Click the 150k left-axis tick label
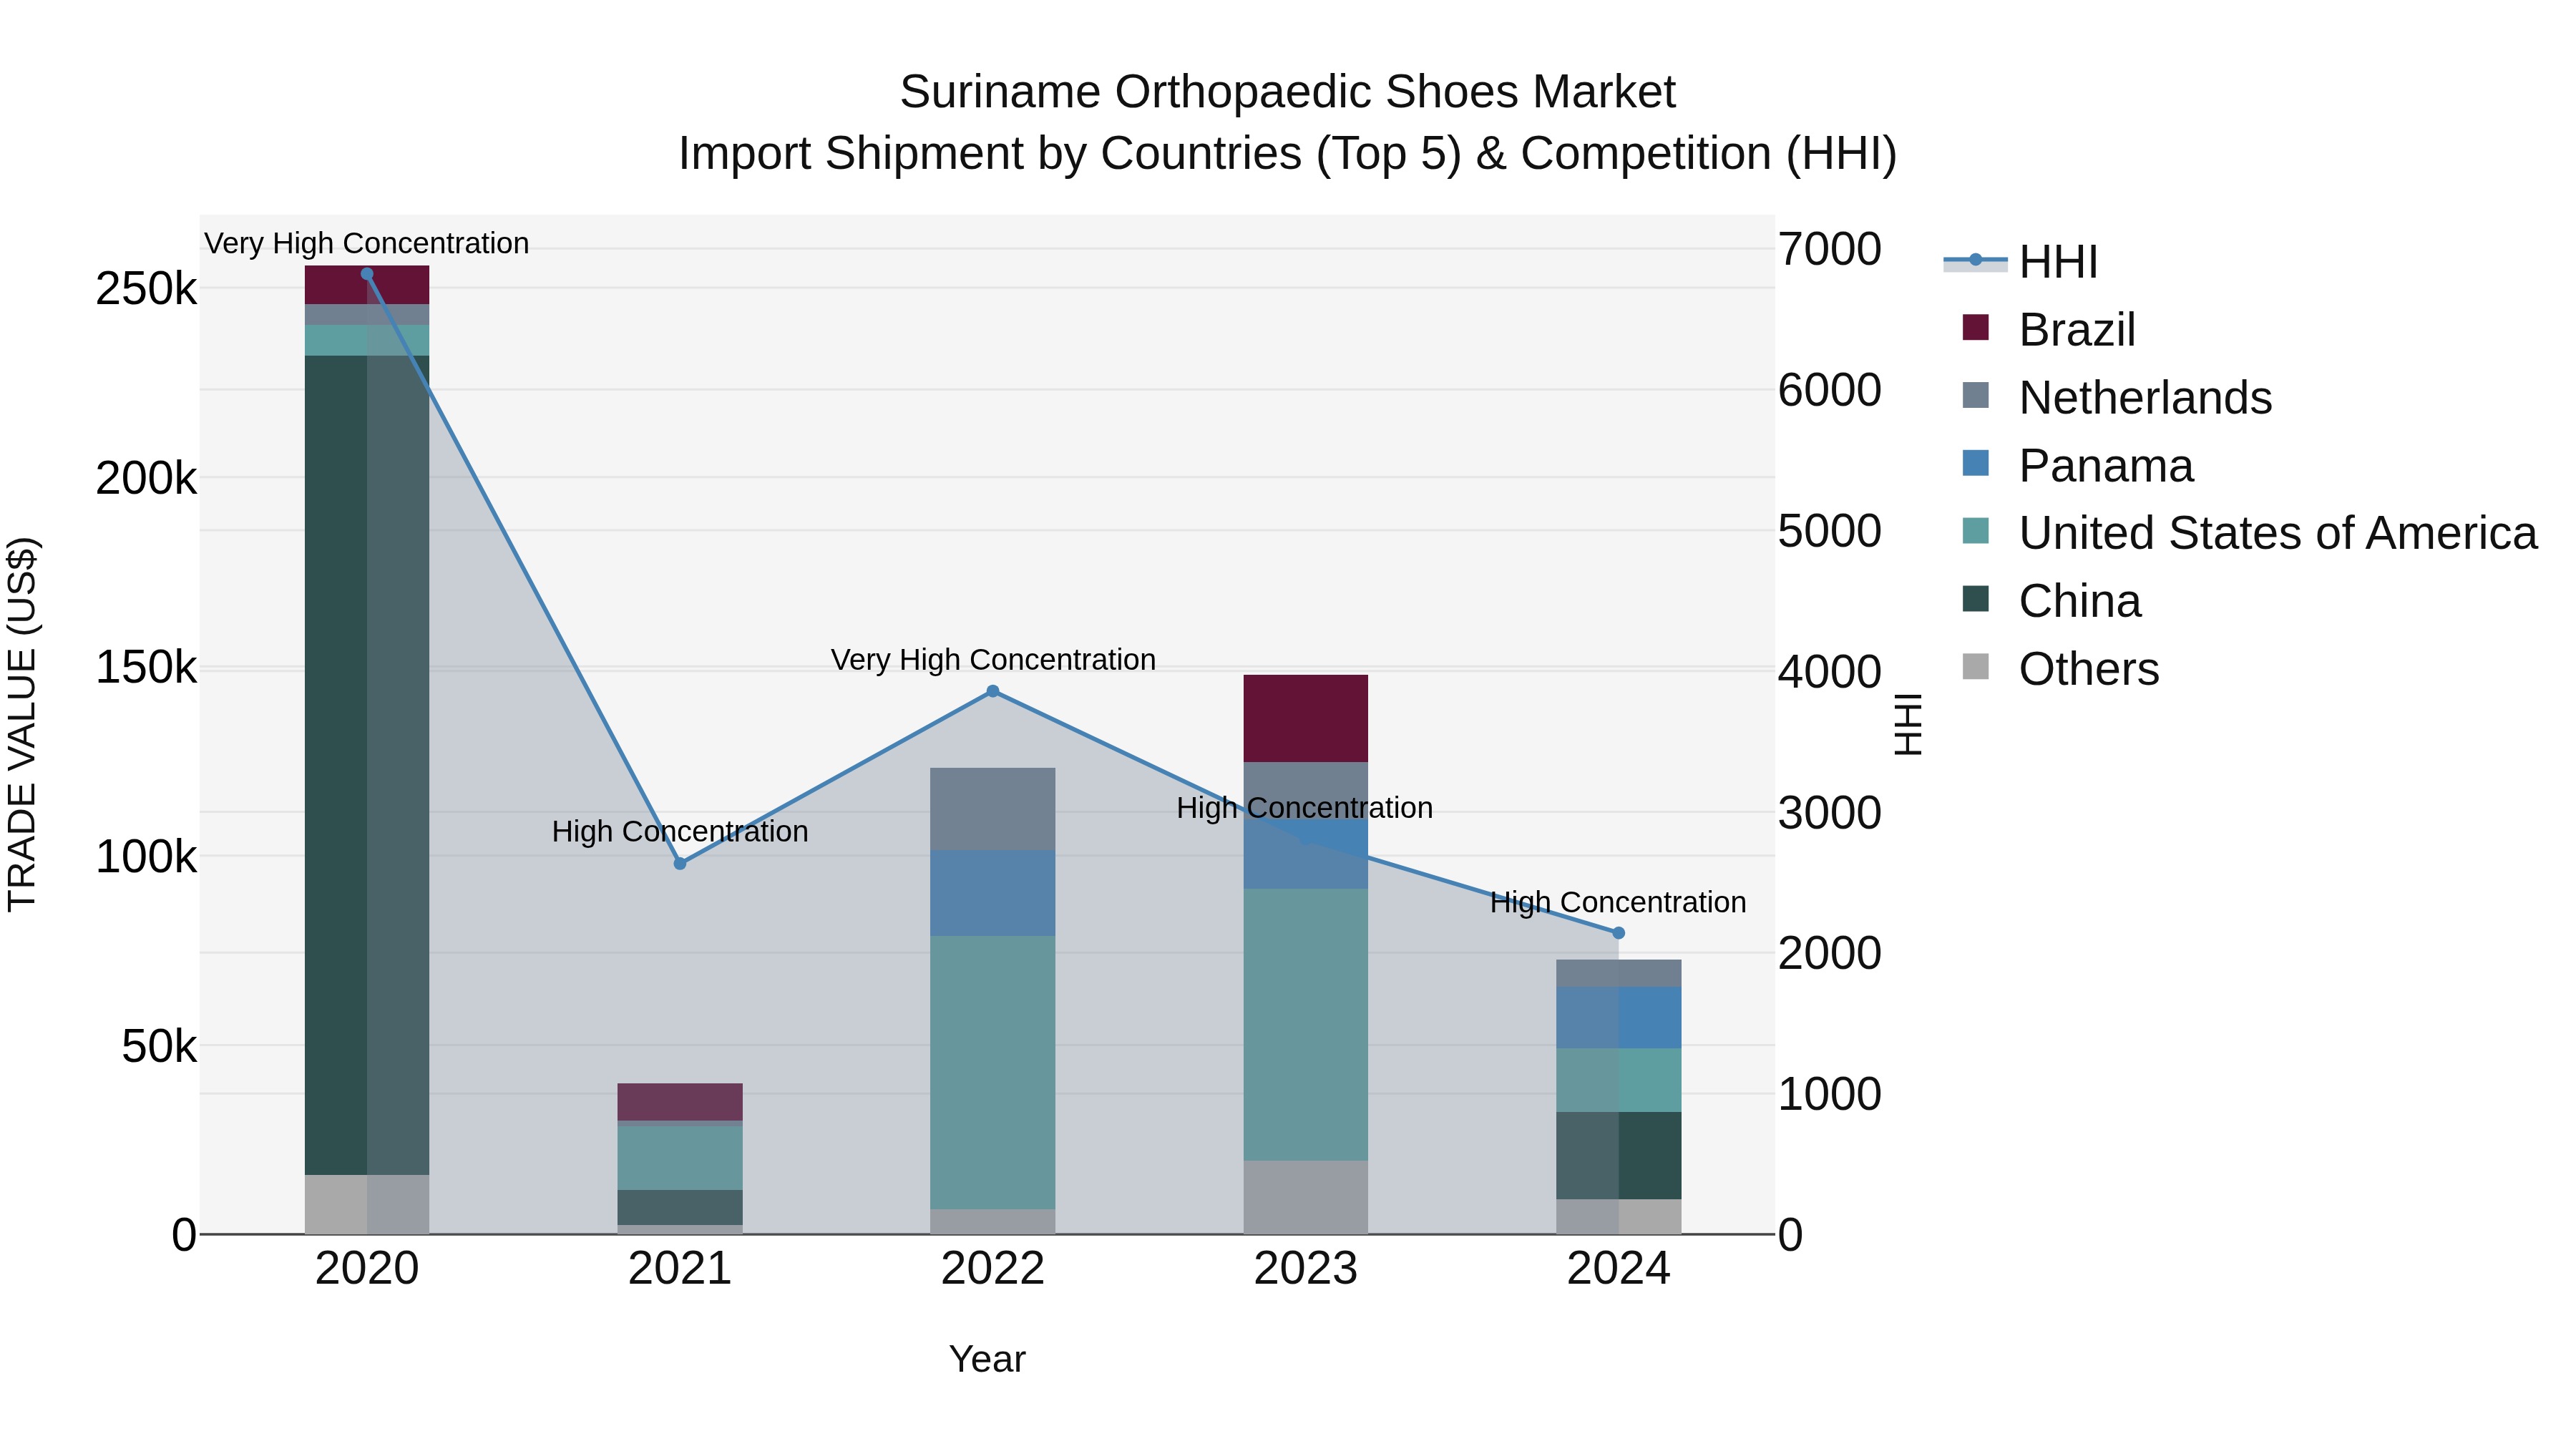This screenshot has width=2576, height=1449. pyautogui.click(x=147, y=667)
